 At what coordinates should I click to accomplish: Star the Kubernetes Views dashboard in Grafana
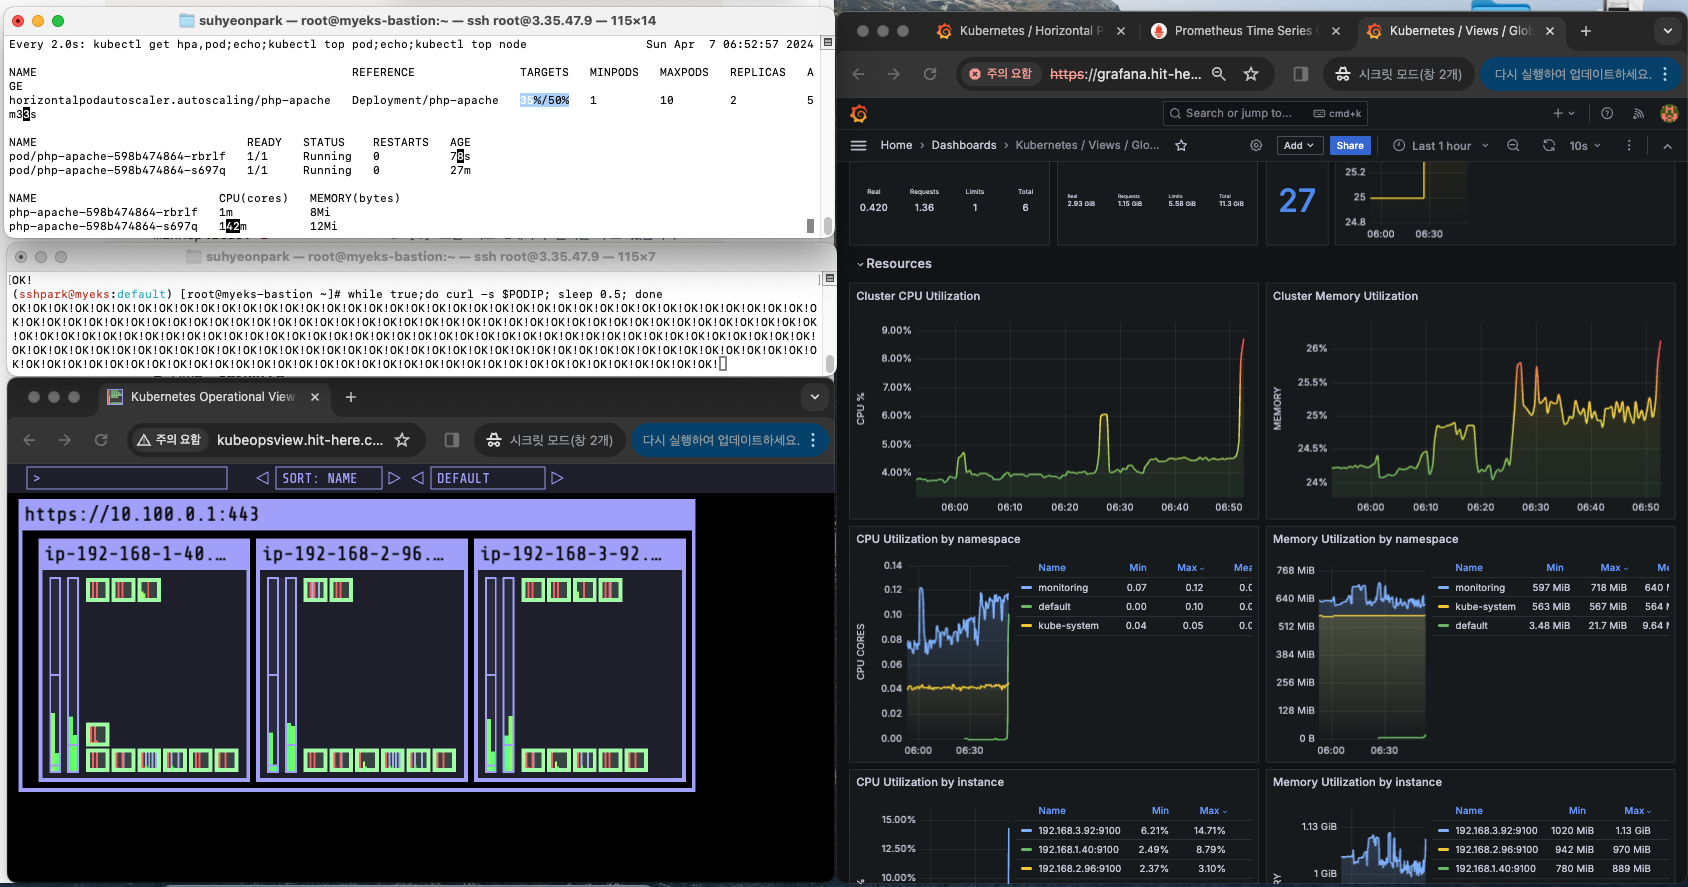click(1181, 145)
